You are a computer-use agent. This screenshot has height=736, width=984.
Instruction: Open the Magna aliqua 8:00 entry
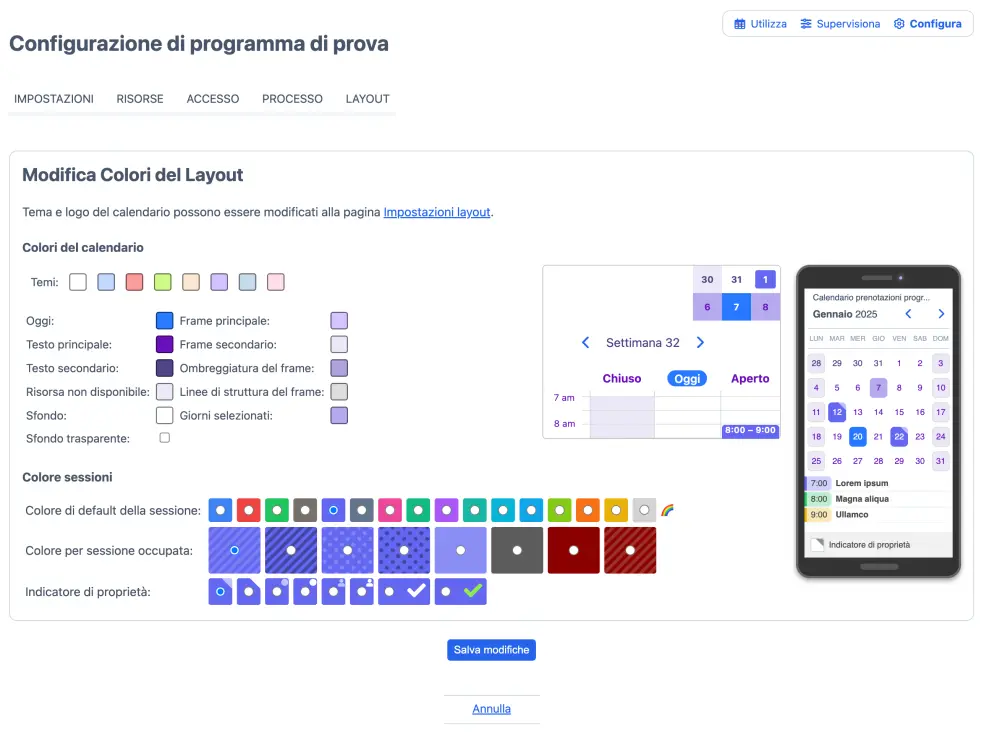pos(878,499)
